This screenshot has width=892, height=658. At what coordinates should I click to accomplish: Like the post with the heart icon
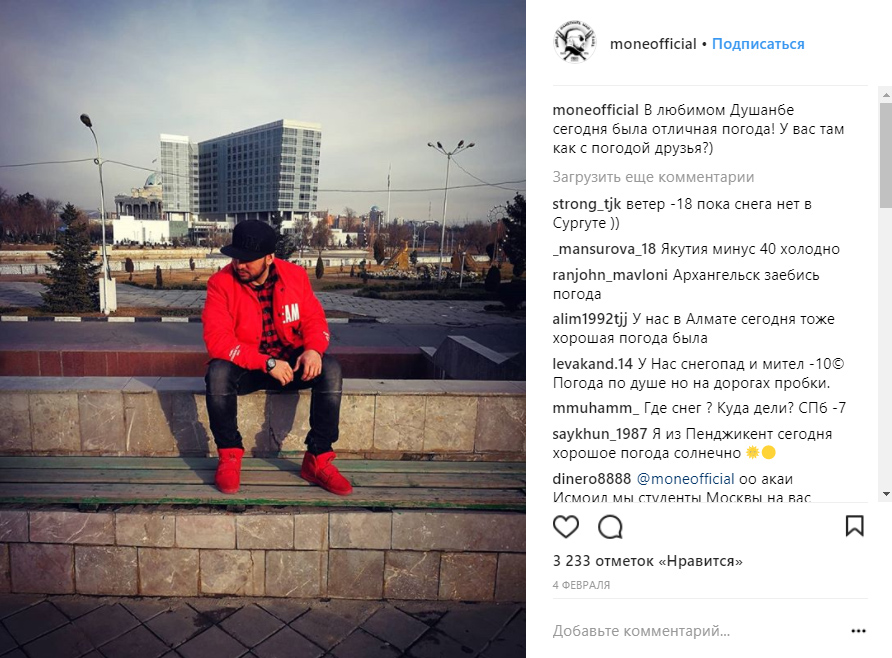click(565, 527)
